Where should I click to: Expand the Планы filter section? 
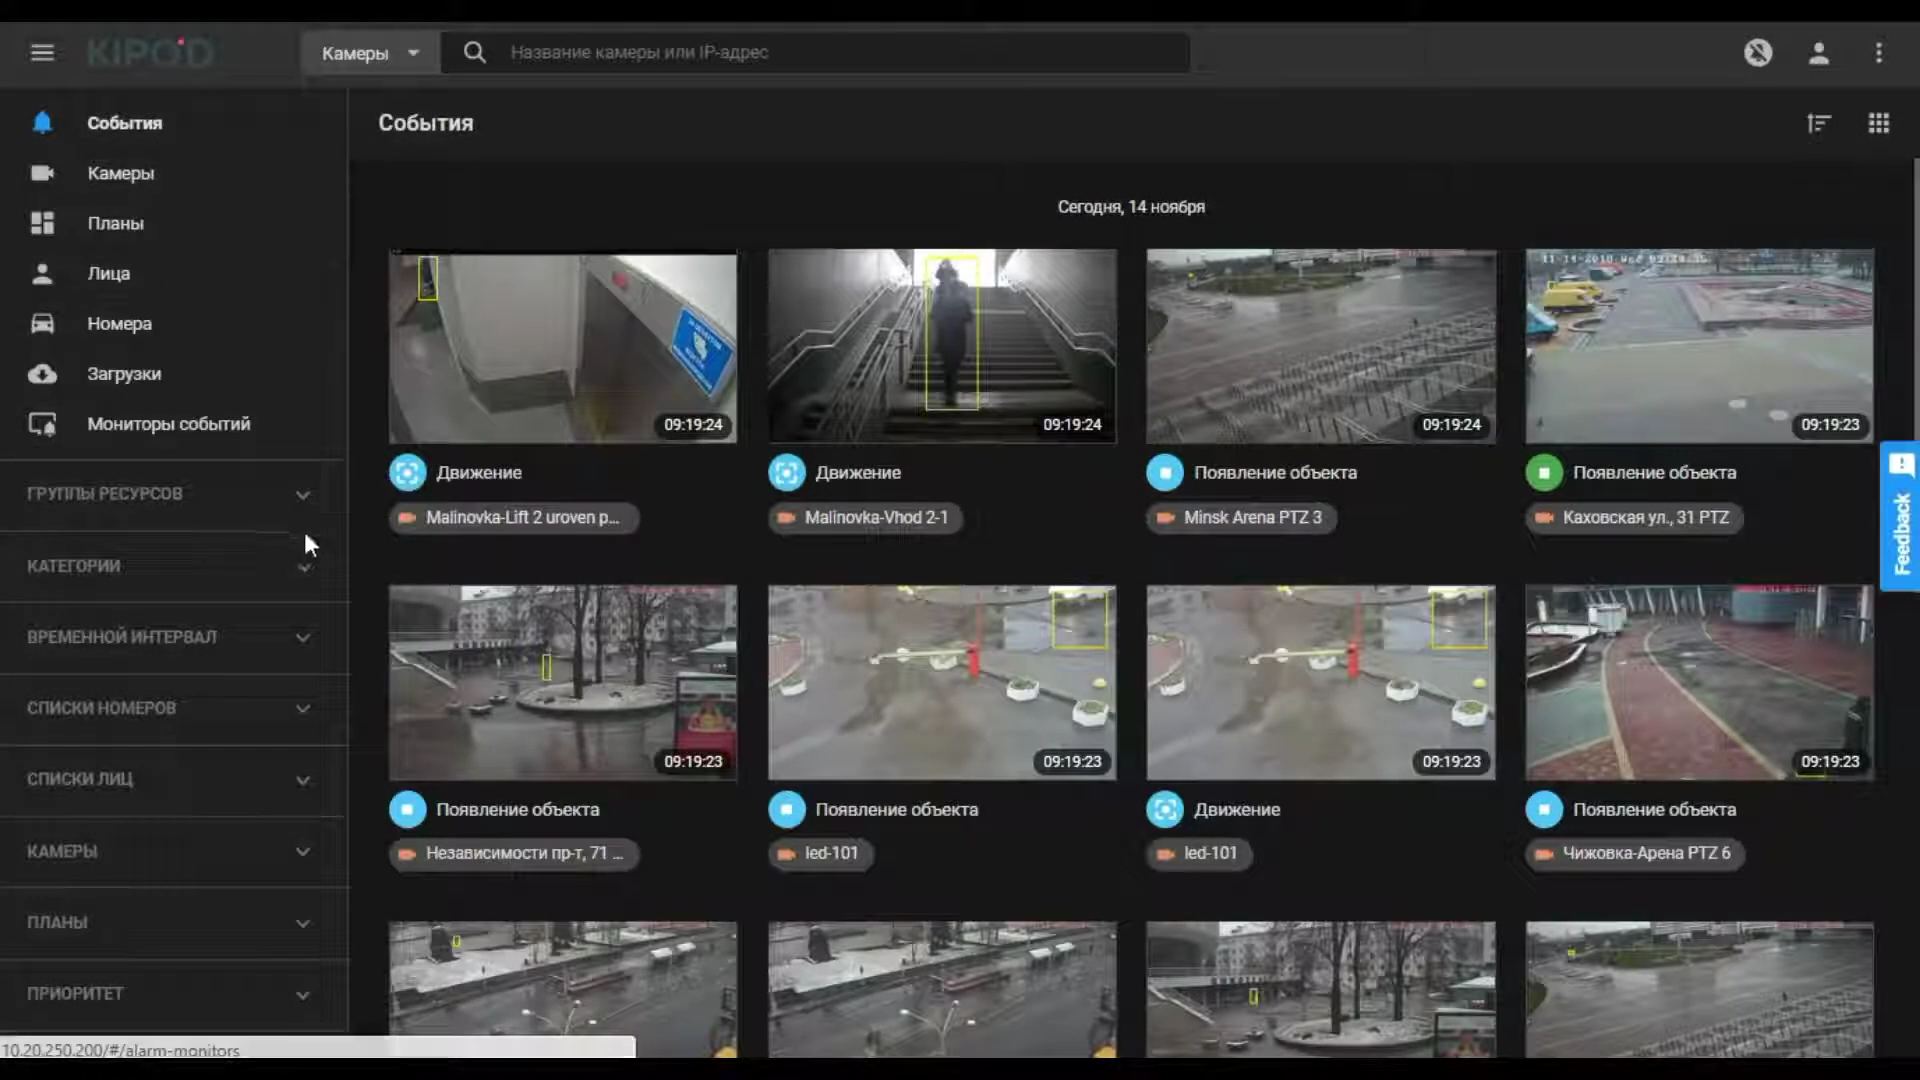(x=173, y=922)
